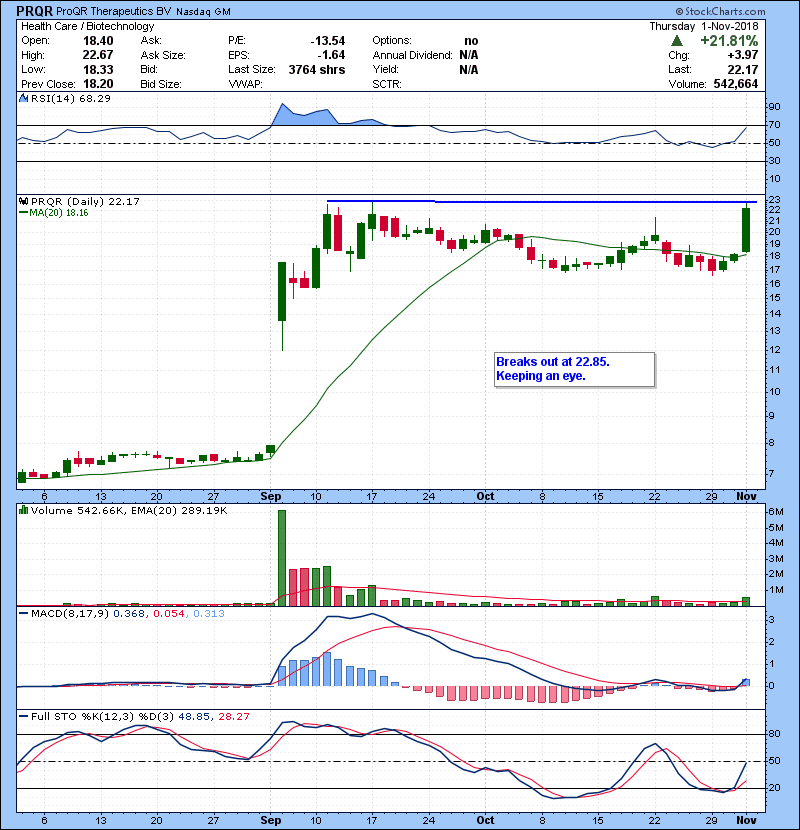This screenshot has height=830, width=800.
Task: Click the Open value 18.40
Action: (x=98, y=41)
